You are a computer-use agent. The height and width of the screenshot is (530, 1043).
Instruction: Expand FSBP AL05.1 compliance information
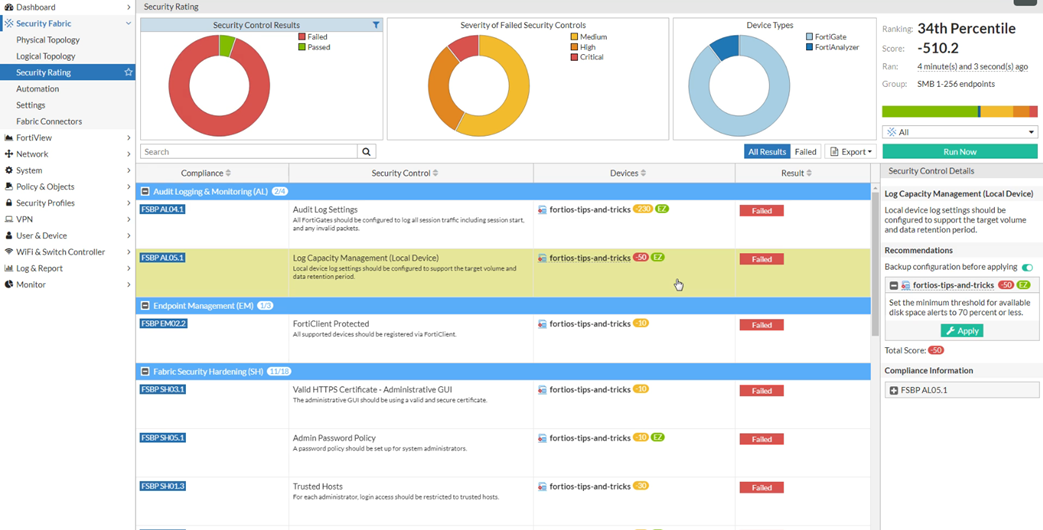893,390
